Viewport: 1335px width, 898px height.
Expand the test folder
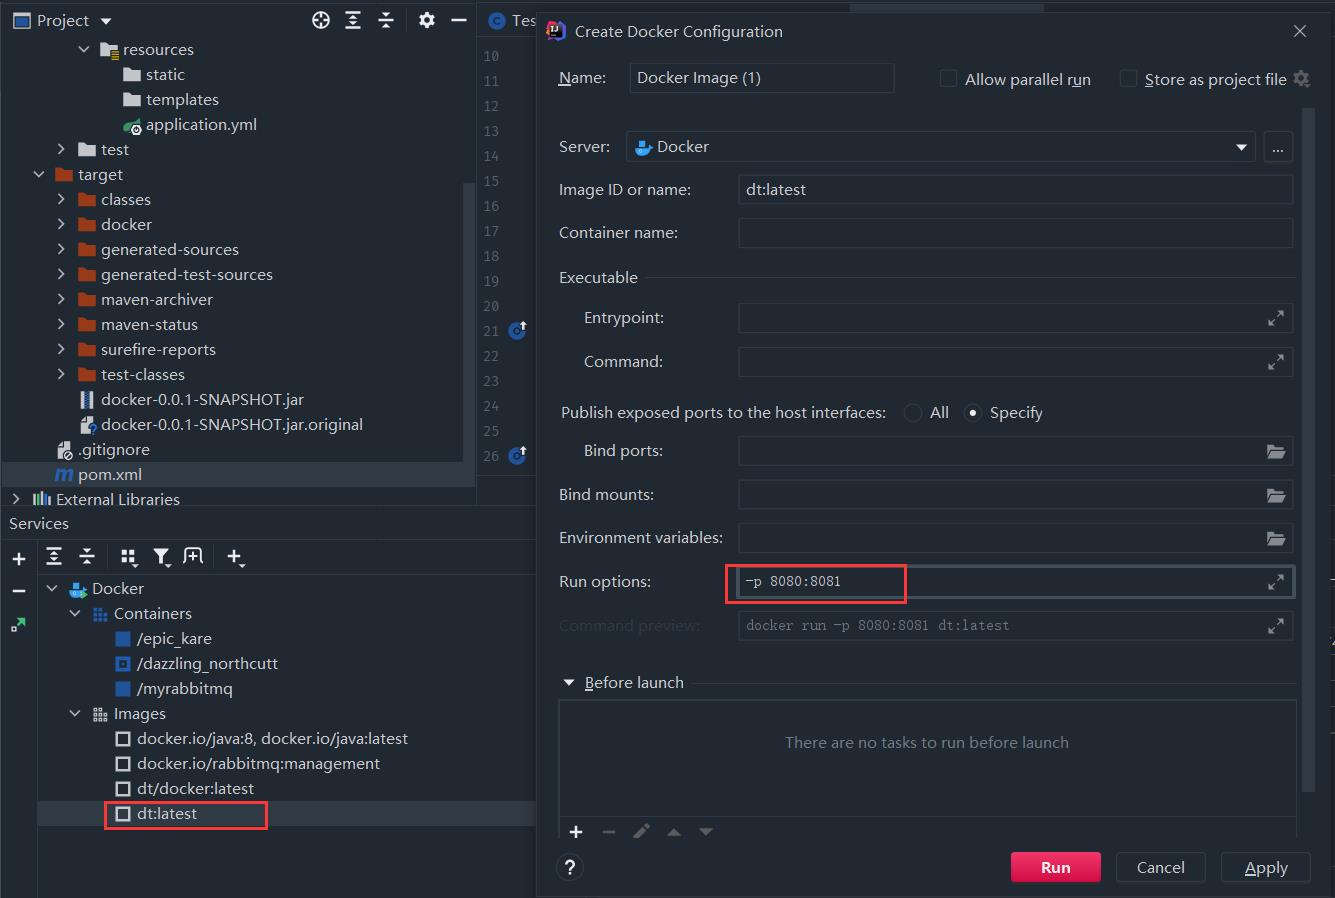(61, 149)
